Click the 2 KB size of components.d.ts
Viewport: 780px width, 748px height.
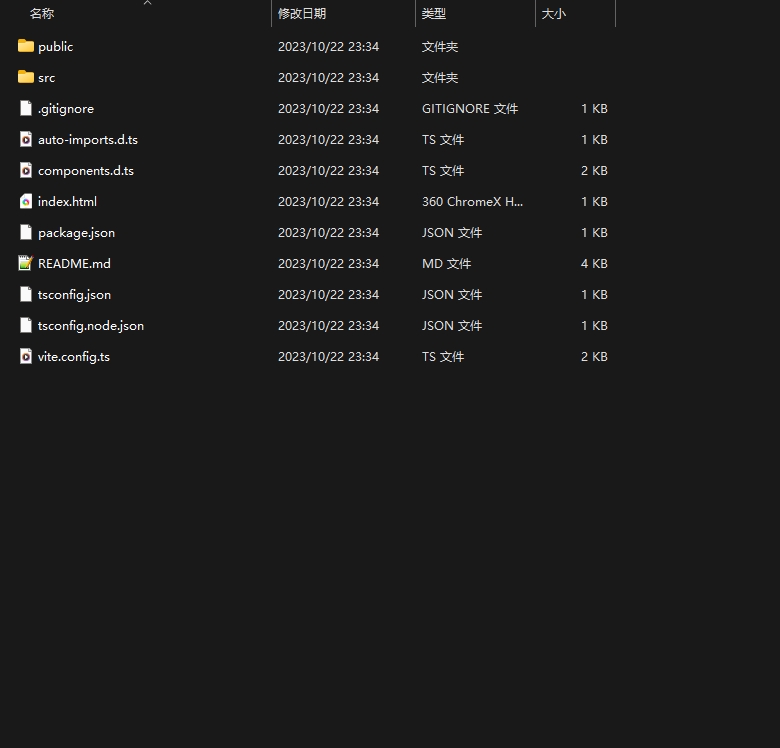click(x=594, y=171)
